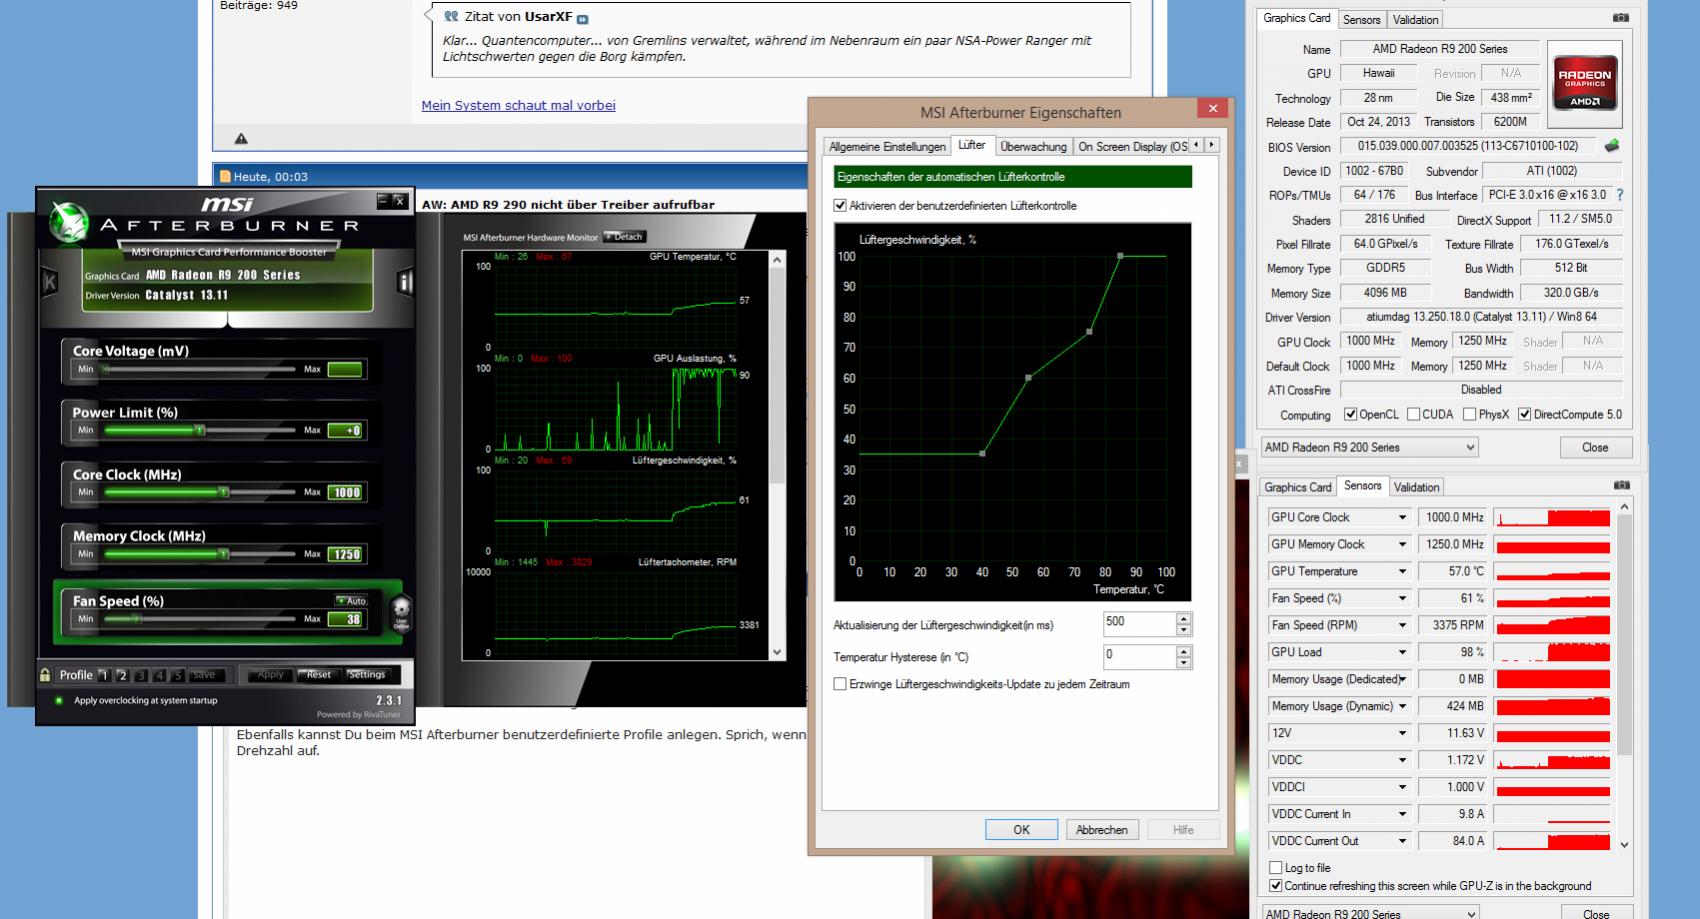1700x919 pixels.
Task: Click the Core Clock slider handle
Action: [x=224, y=492]
